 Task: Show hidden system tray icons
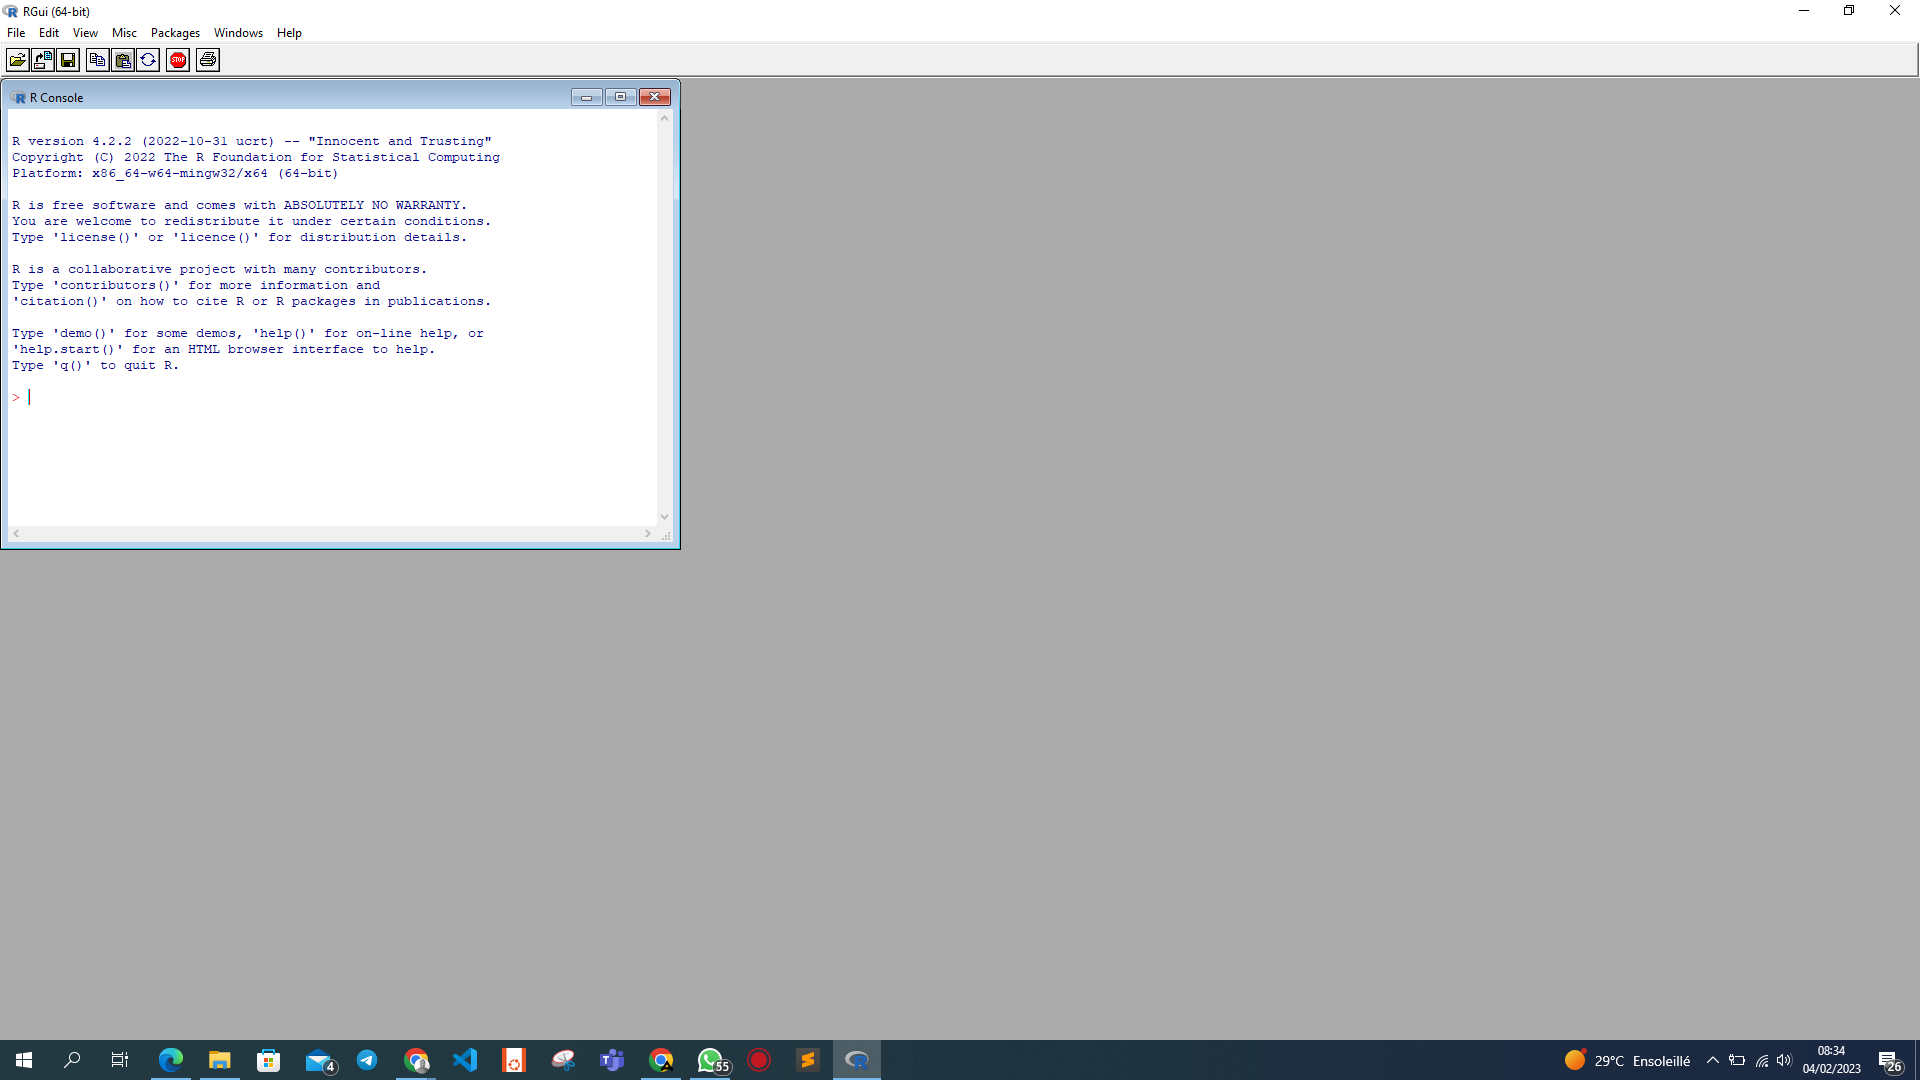(1713, 1060)
